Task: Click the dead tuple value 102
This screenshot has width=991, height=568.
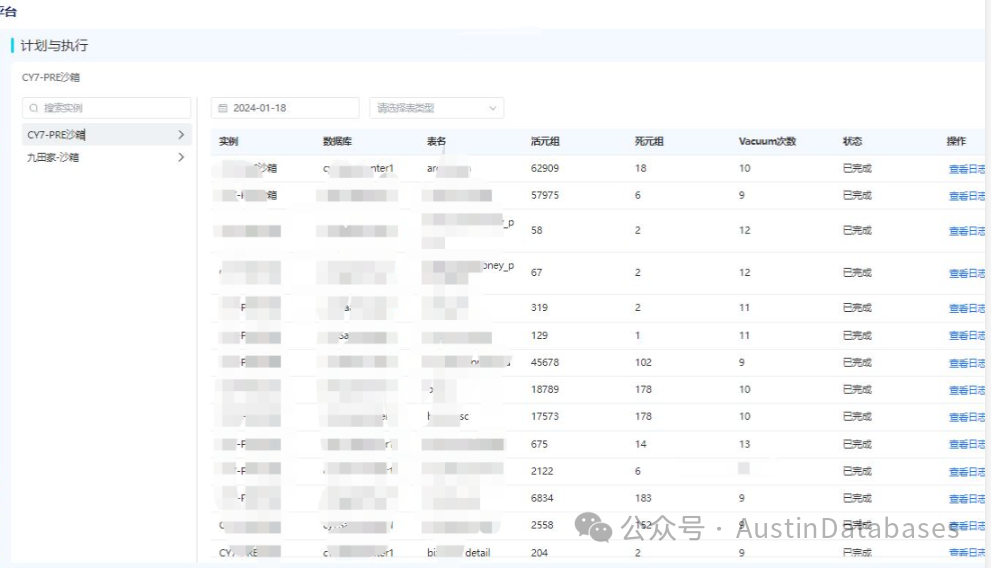Action: click(x=643, y=362)
